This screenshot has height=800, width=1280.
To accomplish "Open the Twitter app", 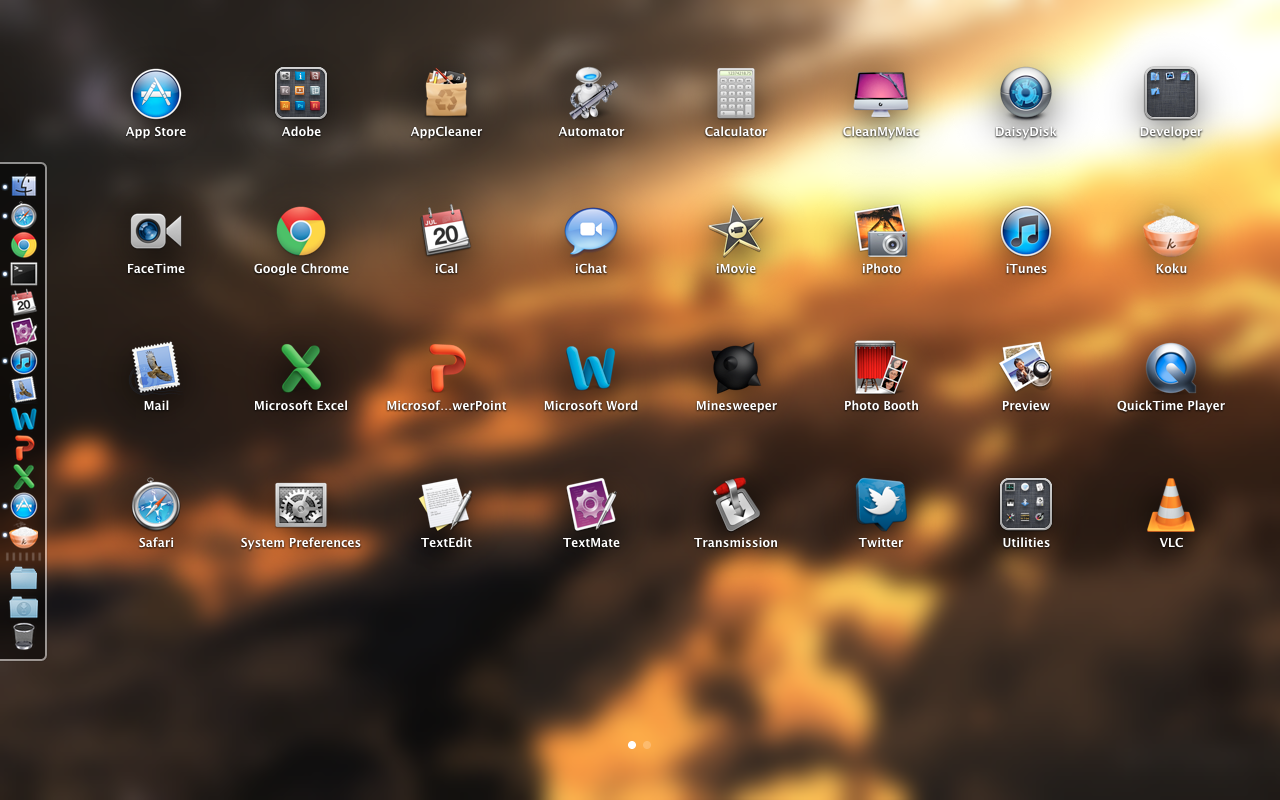I will pos(881,505).
